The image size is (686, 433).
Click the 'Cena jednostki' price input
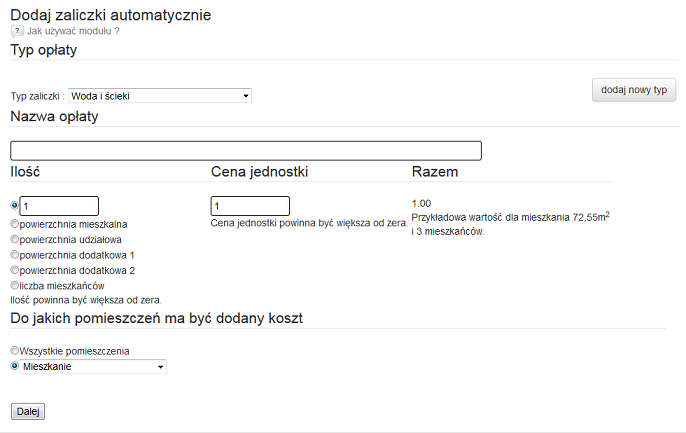click(x=250, y=206)
